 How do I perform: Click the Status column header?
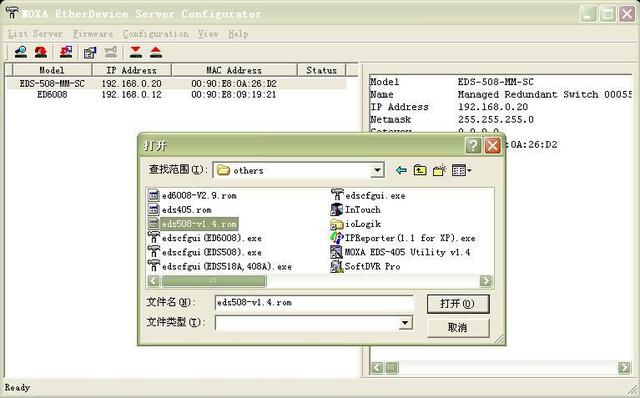pos(322,70)
